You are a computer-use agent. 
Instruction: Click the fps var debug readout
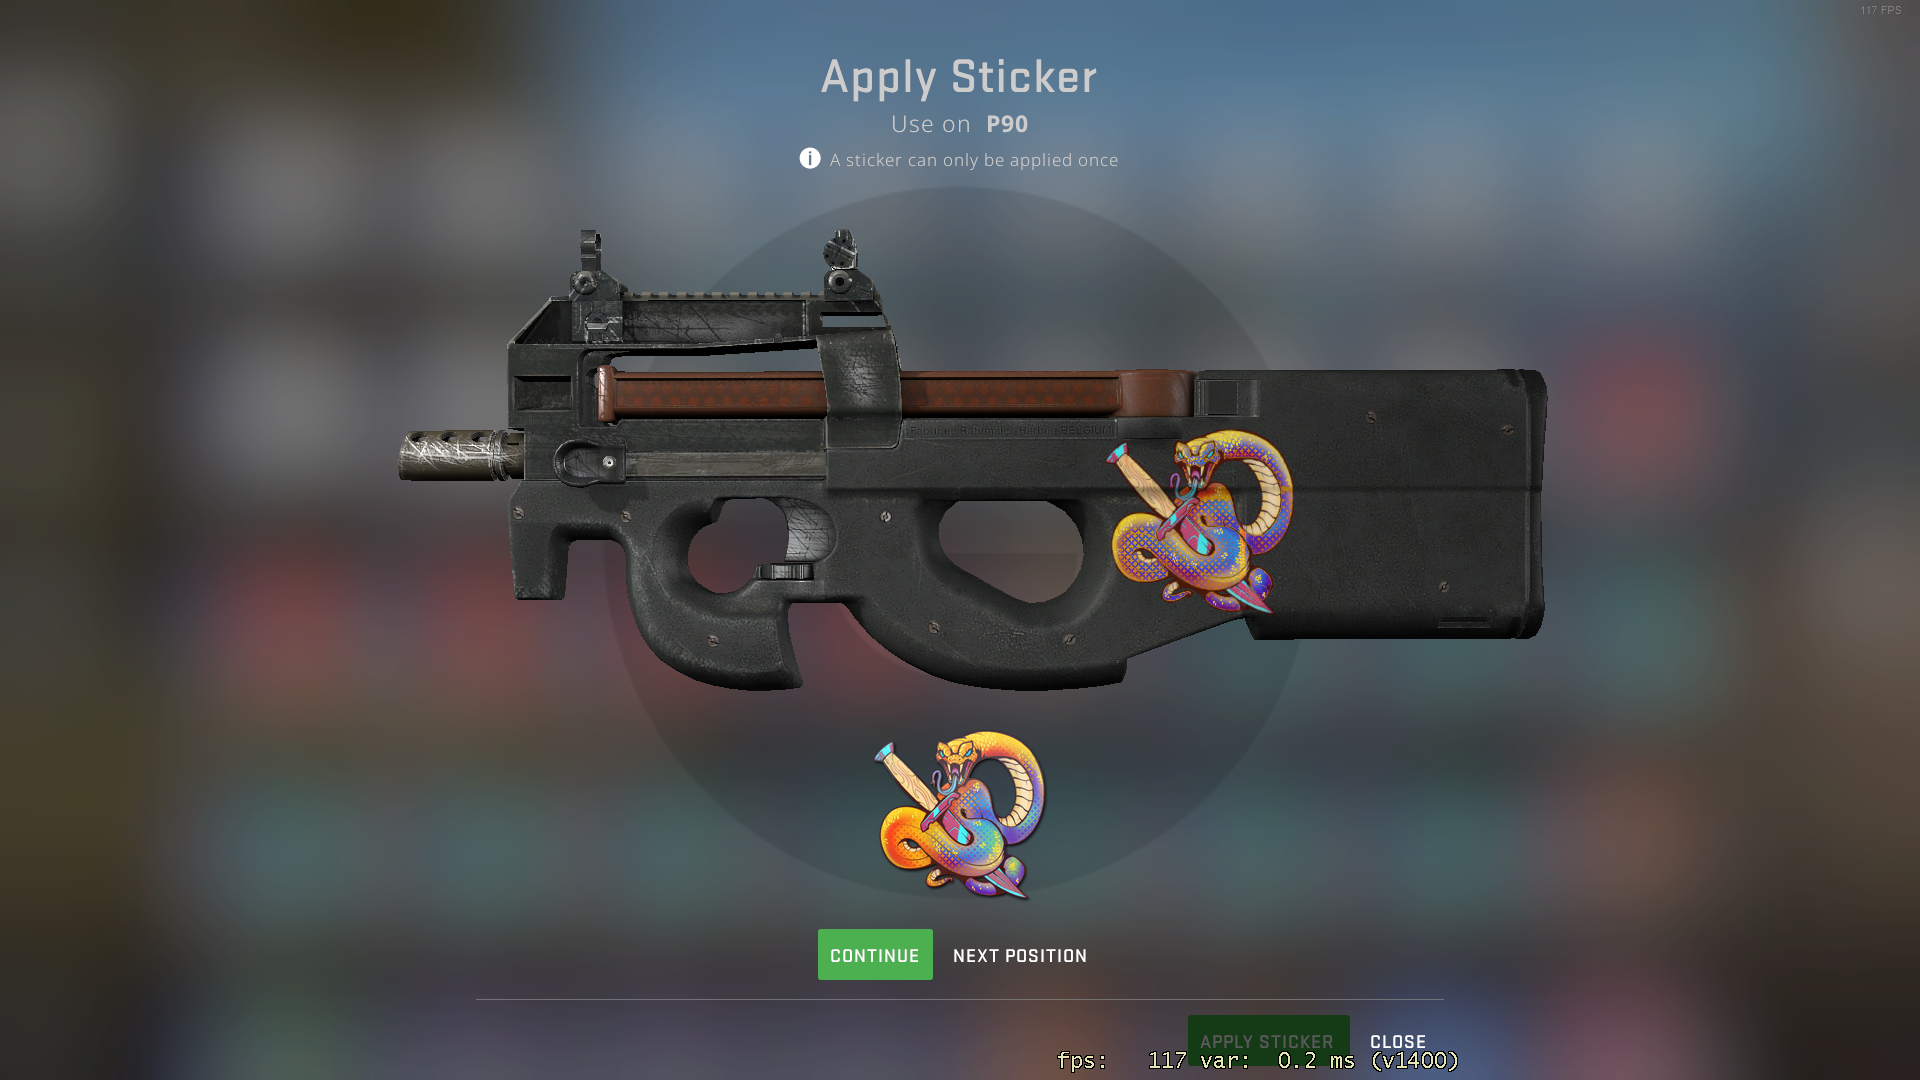pyautogui.click(x=1258, y=1060)
